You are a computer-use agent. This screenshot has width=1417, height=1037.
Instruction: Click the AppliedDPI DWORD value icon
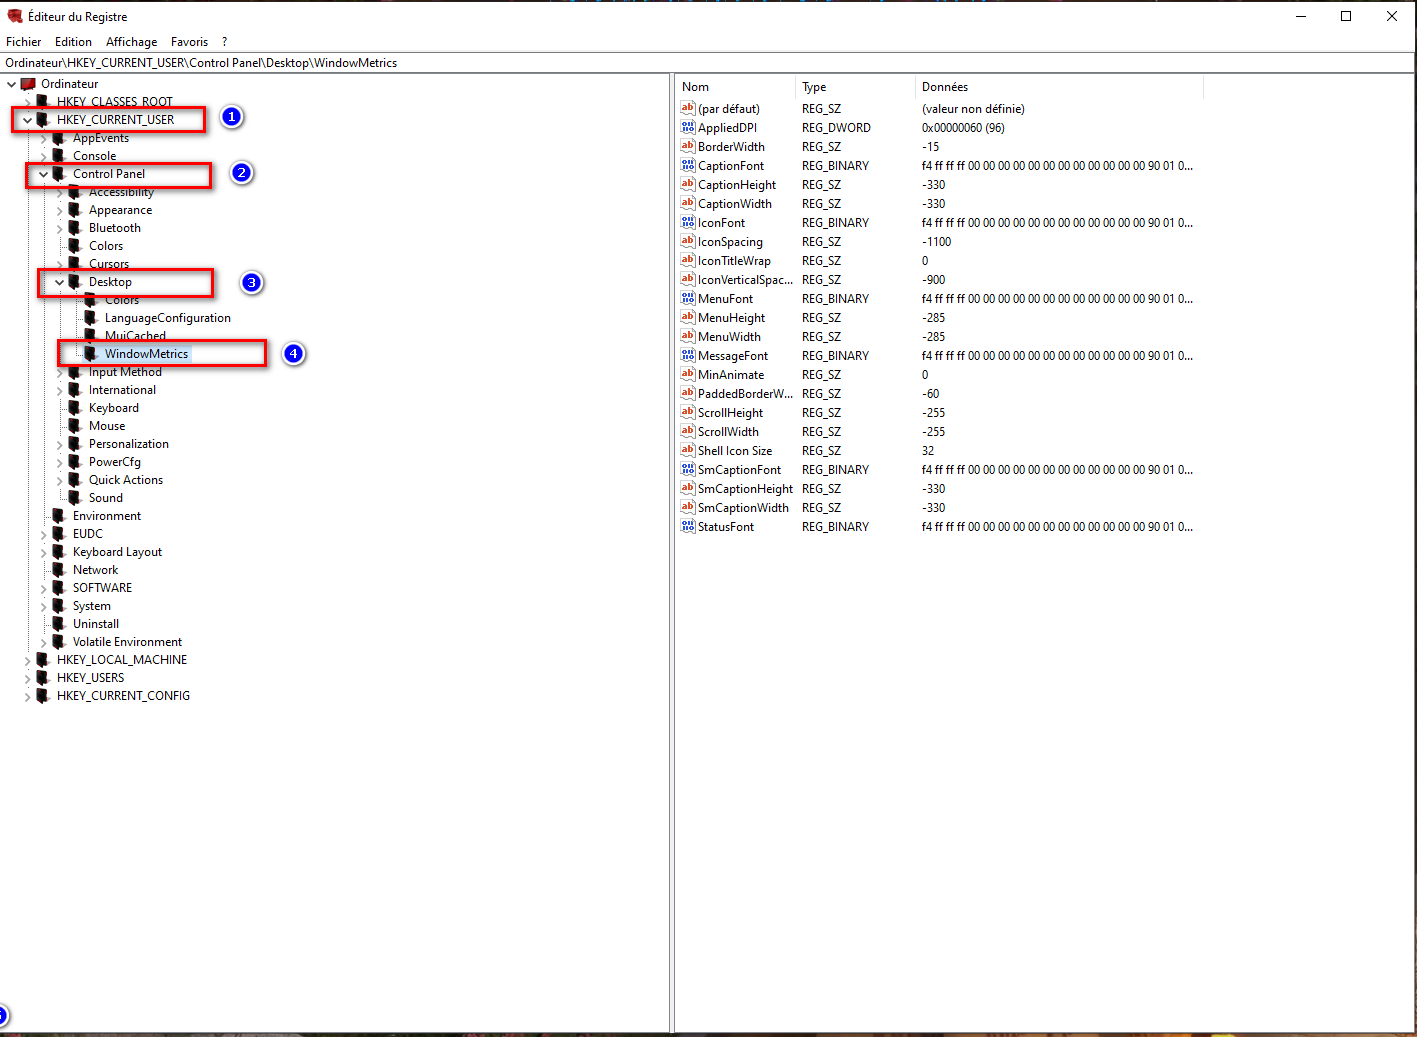pyautogui.click(x=687, y=128)
